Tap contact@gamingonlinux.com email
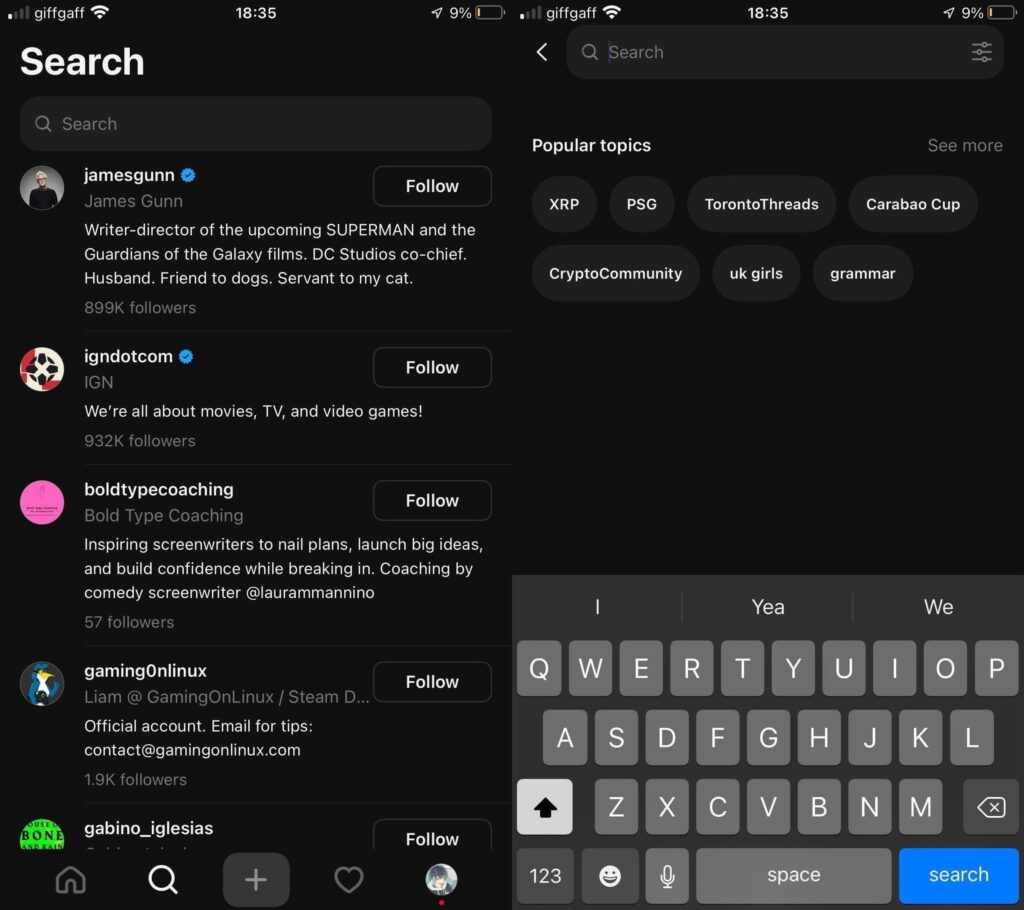 tap(192, 750)
